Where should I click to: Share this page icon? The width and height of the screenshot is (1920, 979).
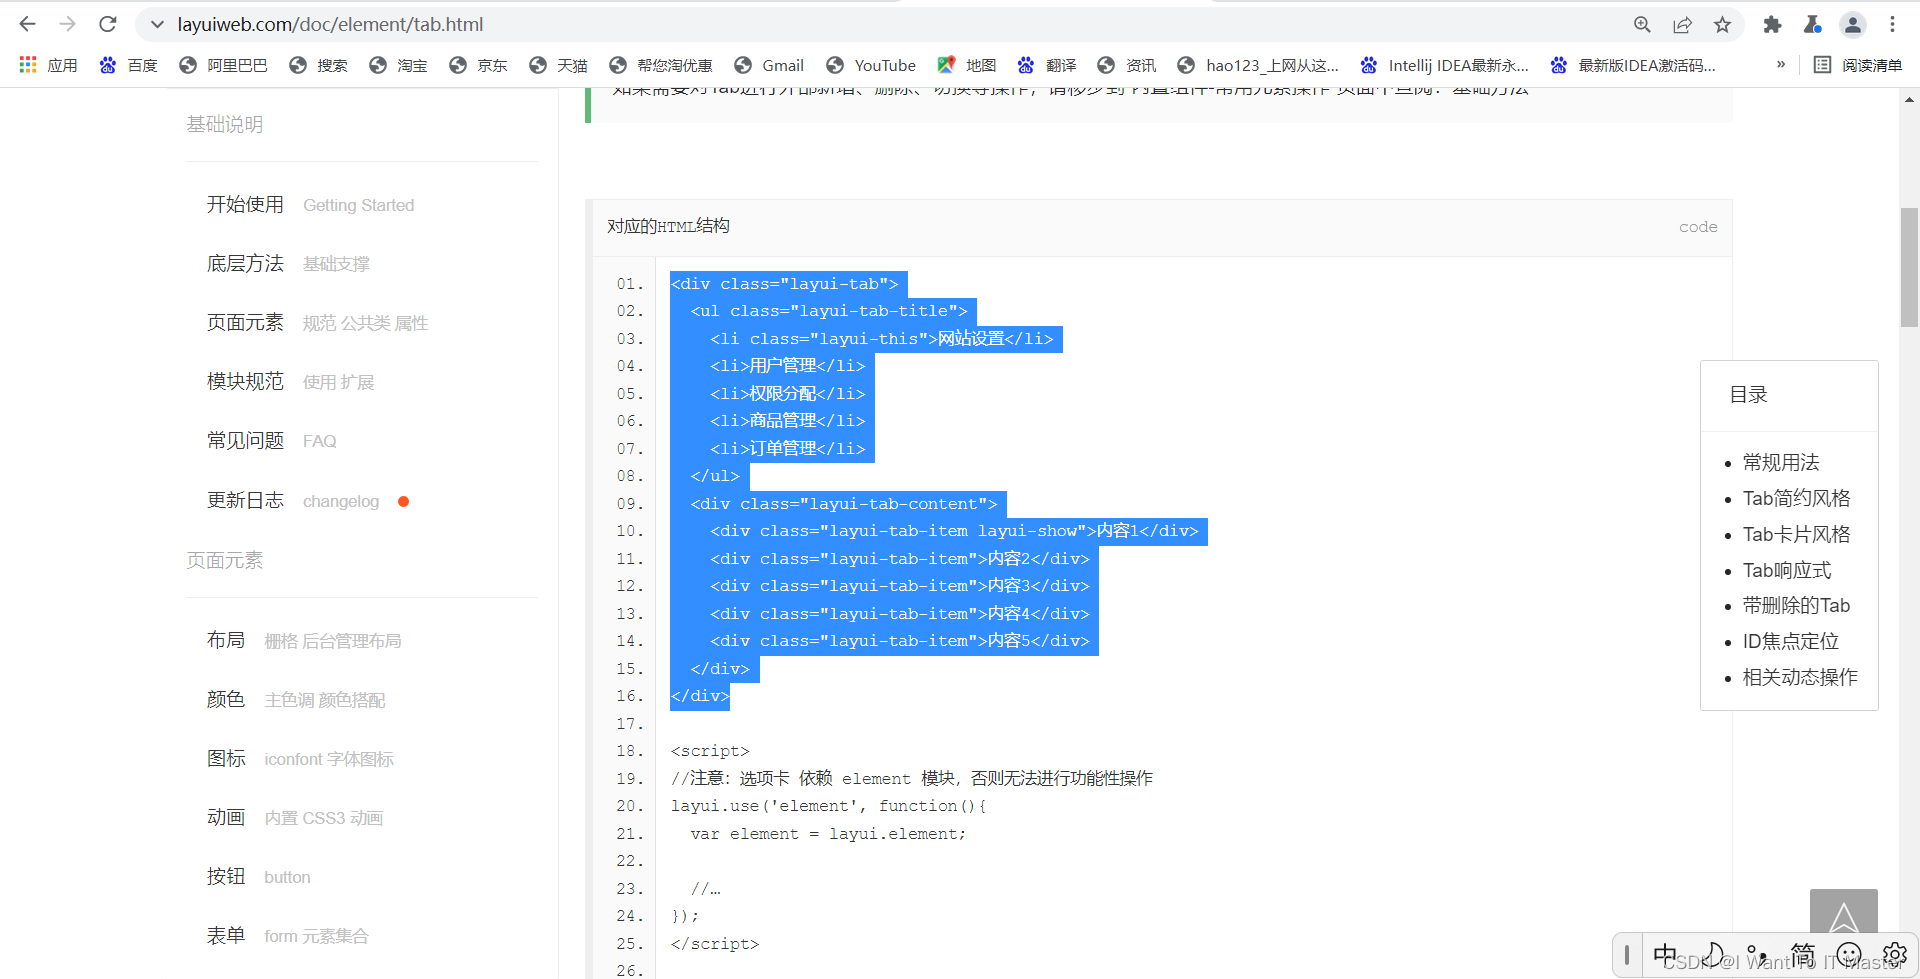click(1682, 25)
